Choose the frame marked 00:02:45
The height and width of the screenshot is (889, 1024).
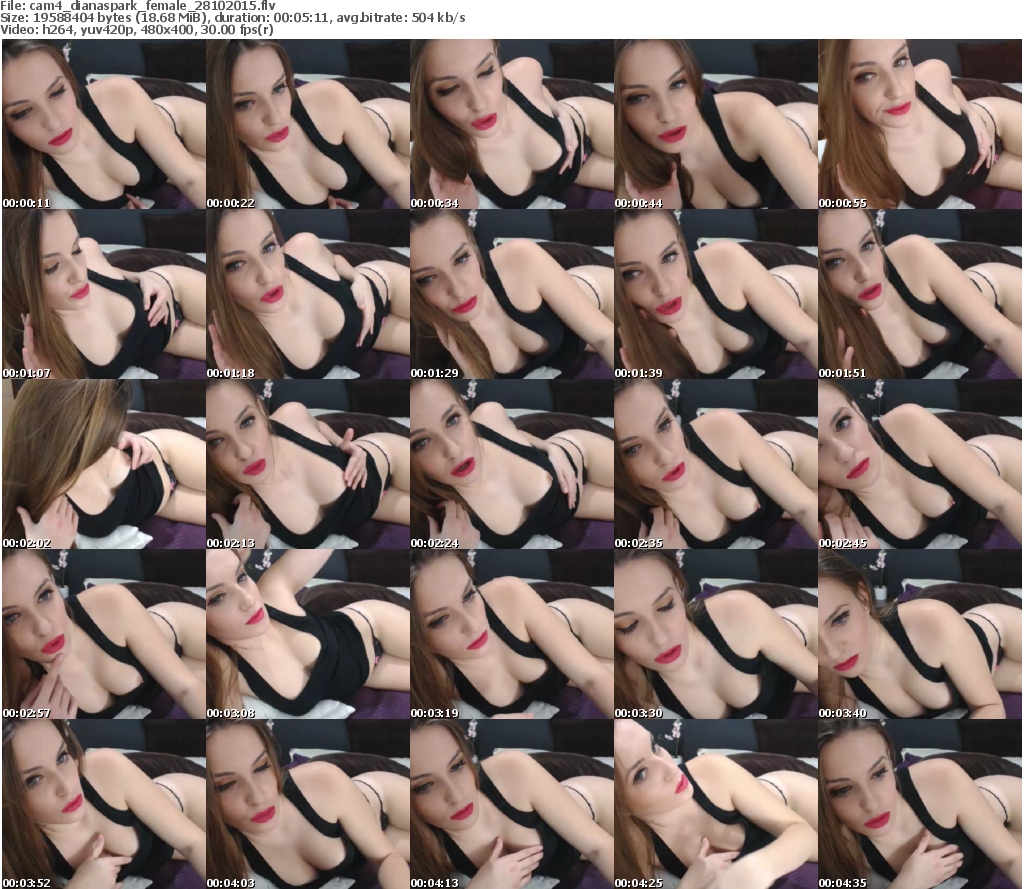tap(920, 464)
